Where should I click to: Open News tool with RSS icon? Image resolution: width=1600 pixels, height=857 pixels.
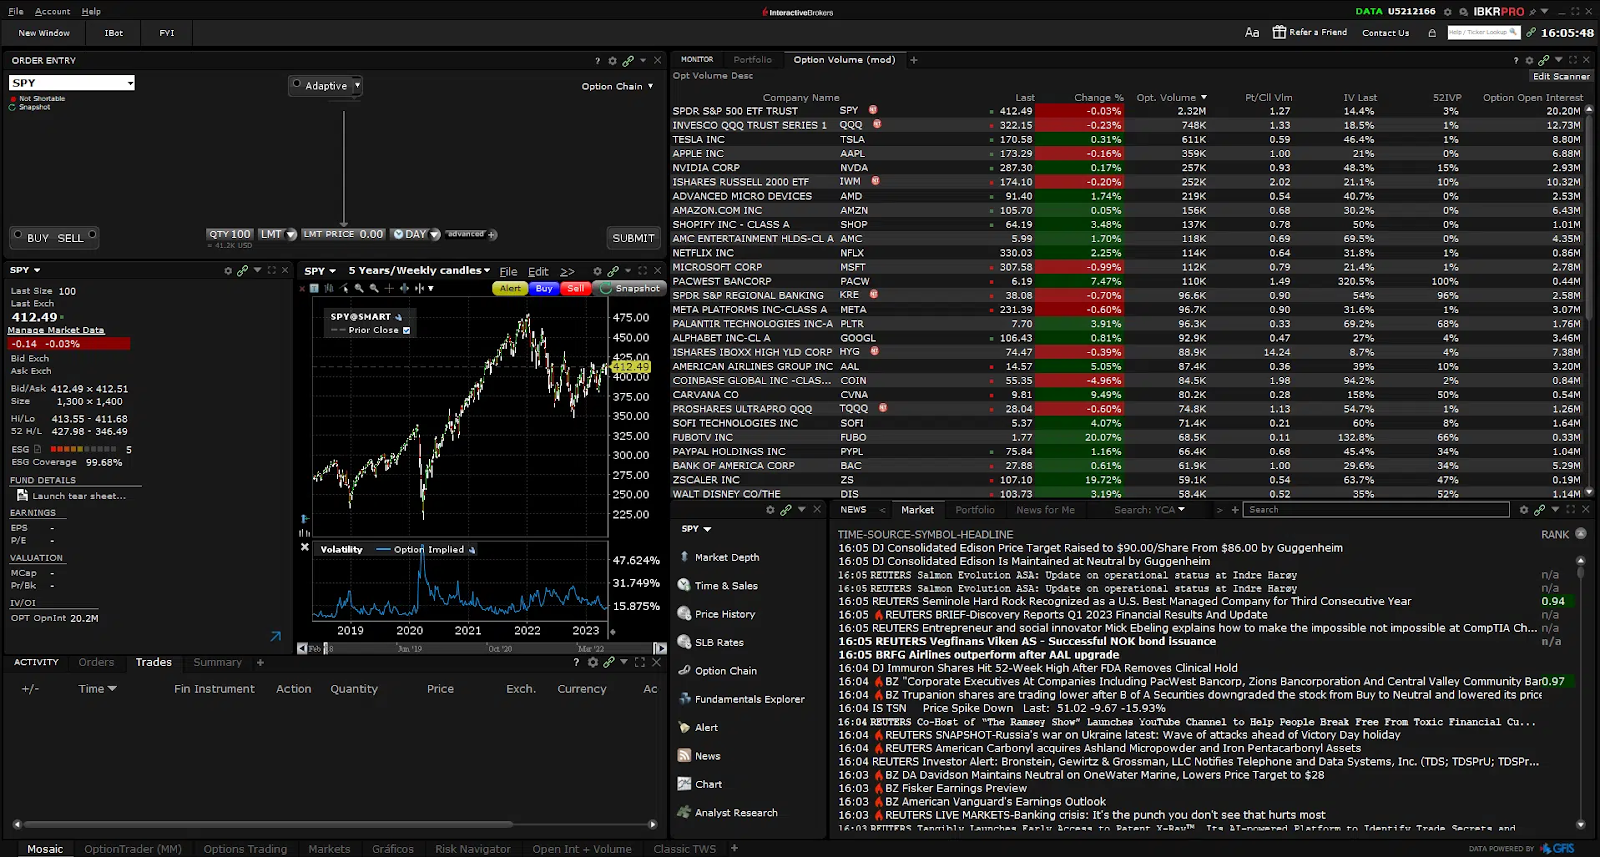(699, 756)
